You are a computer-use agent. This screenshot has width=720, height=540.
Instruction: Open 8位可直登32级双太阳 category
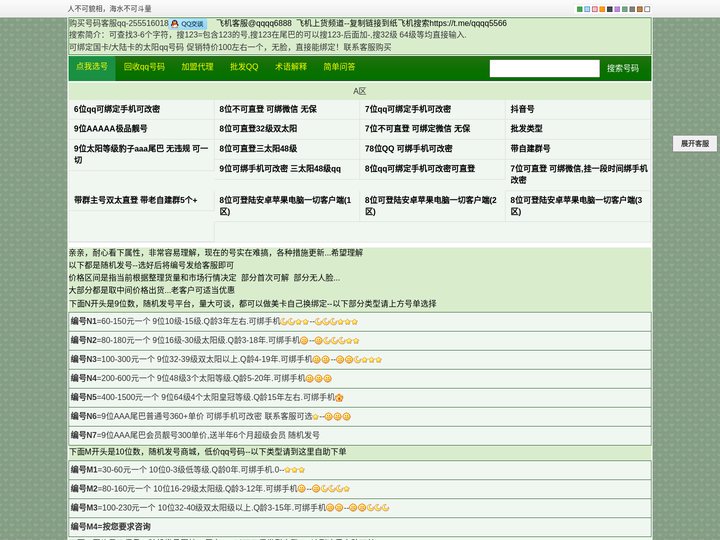258,129
